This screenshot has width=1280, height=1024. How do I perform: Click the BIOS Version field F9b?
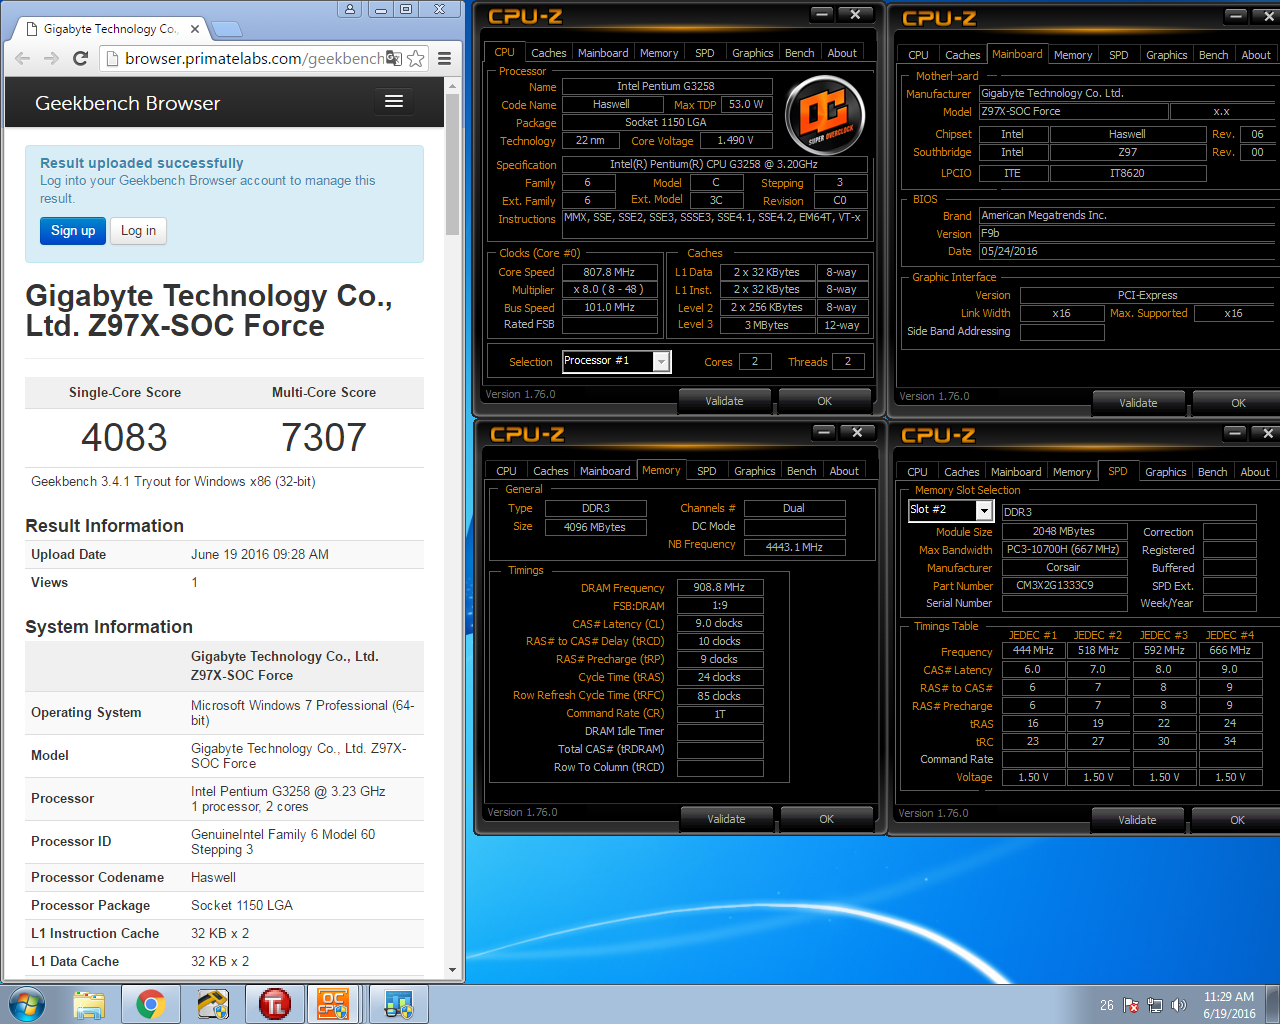pyautogui.click(x=1126, y=233)
